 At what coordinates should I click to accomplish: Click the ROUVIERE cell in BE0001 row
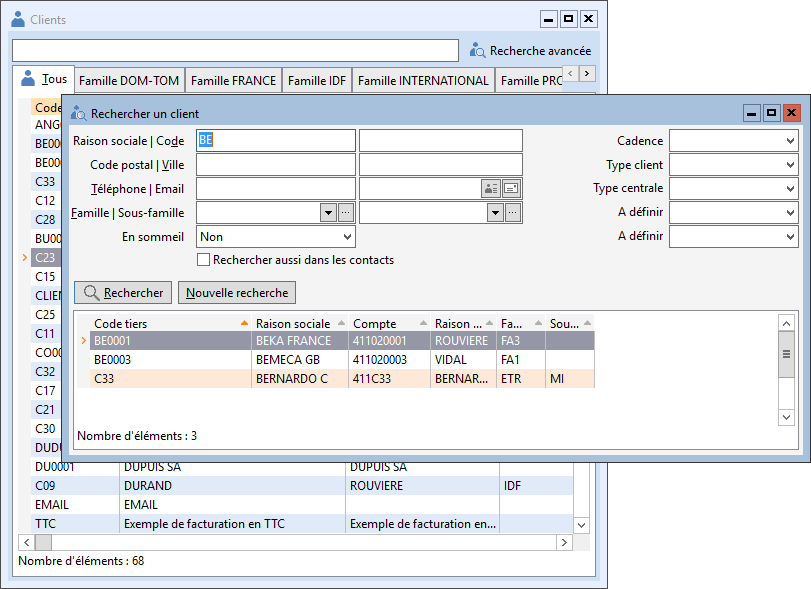(x=461, y=341)
